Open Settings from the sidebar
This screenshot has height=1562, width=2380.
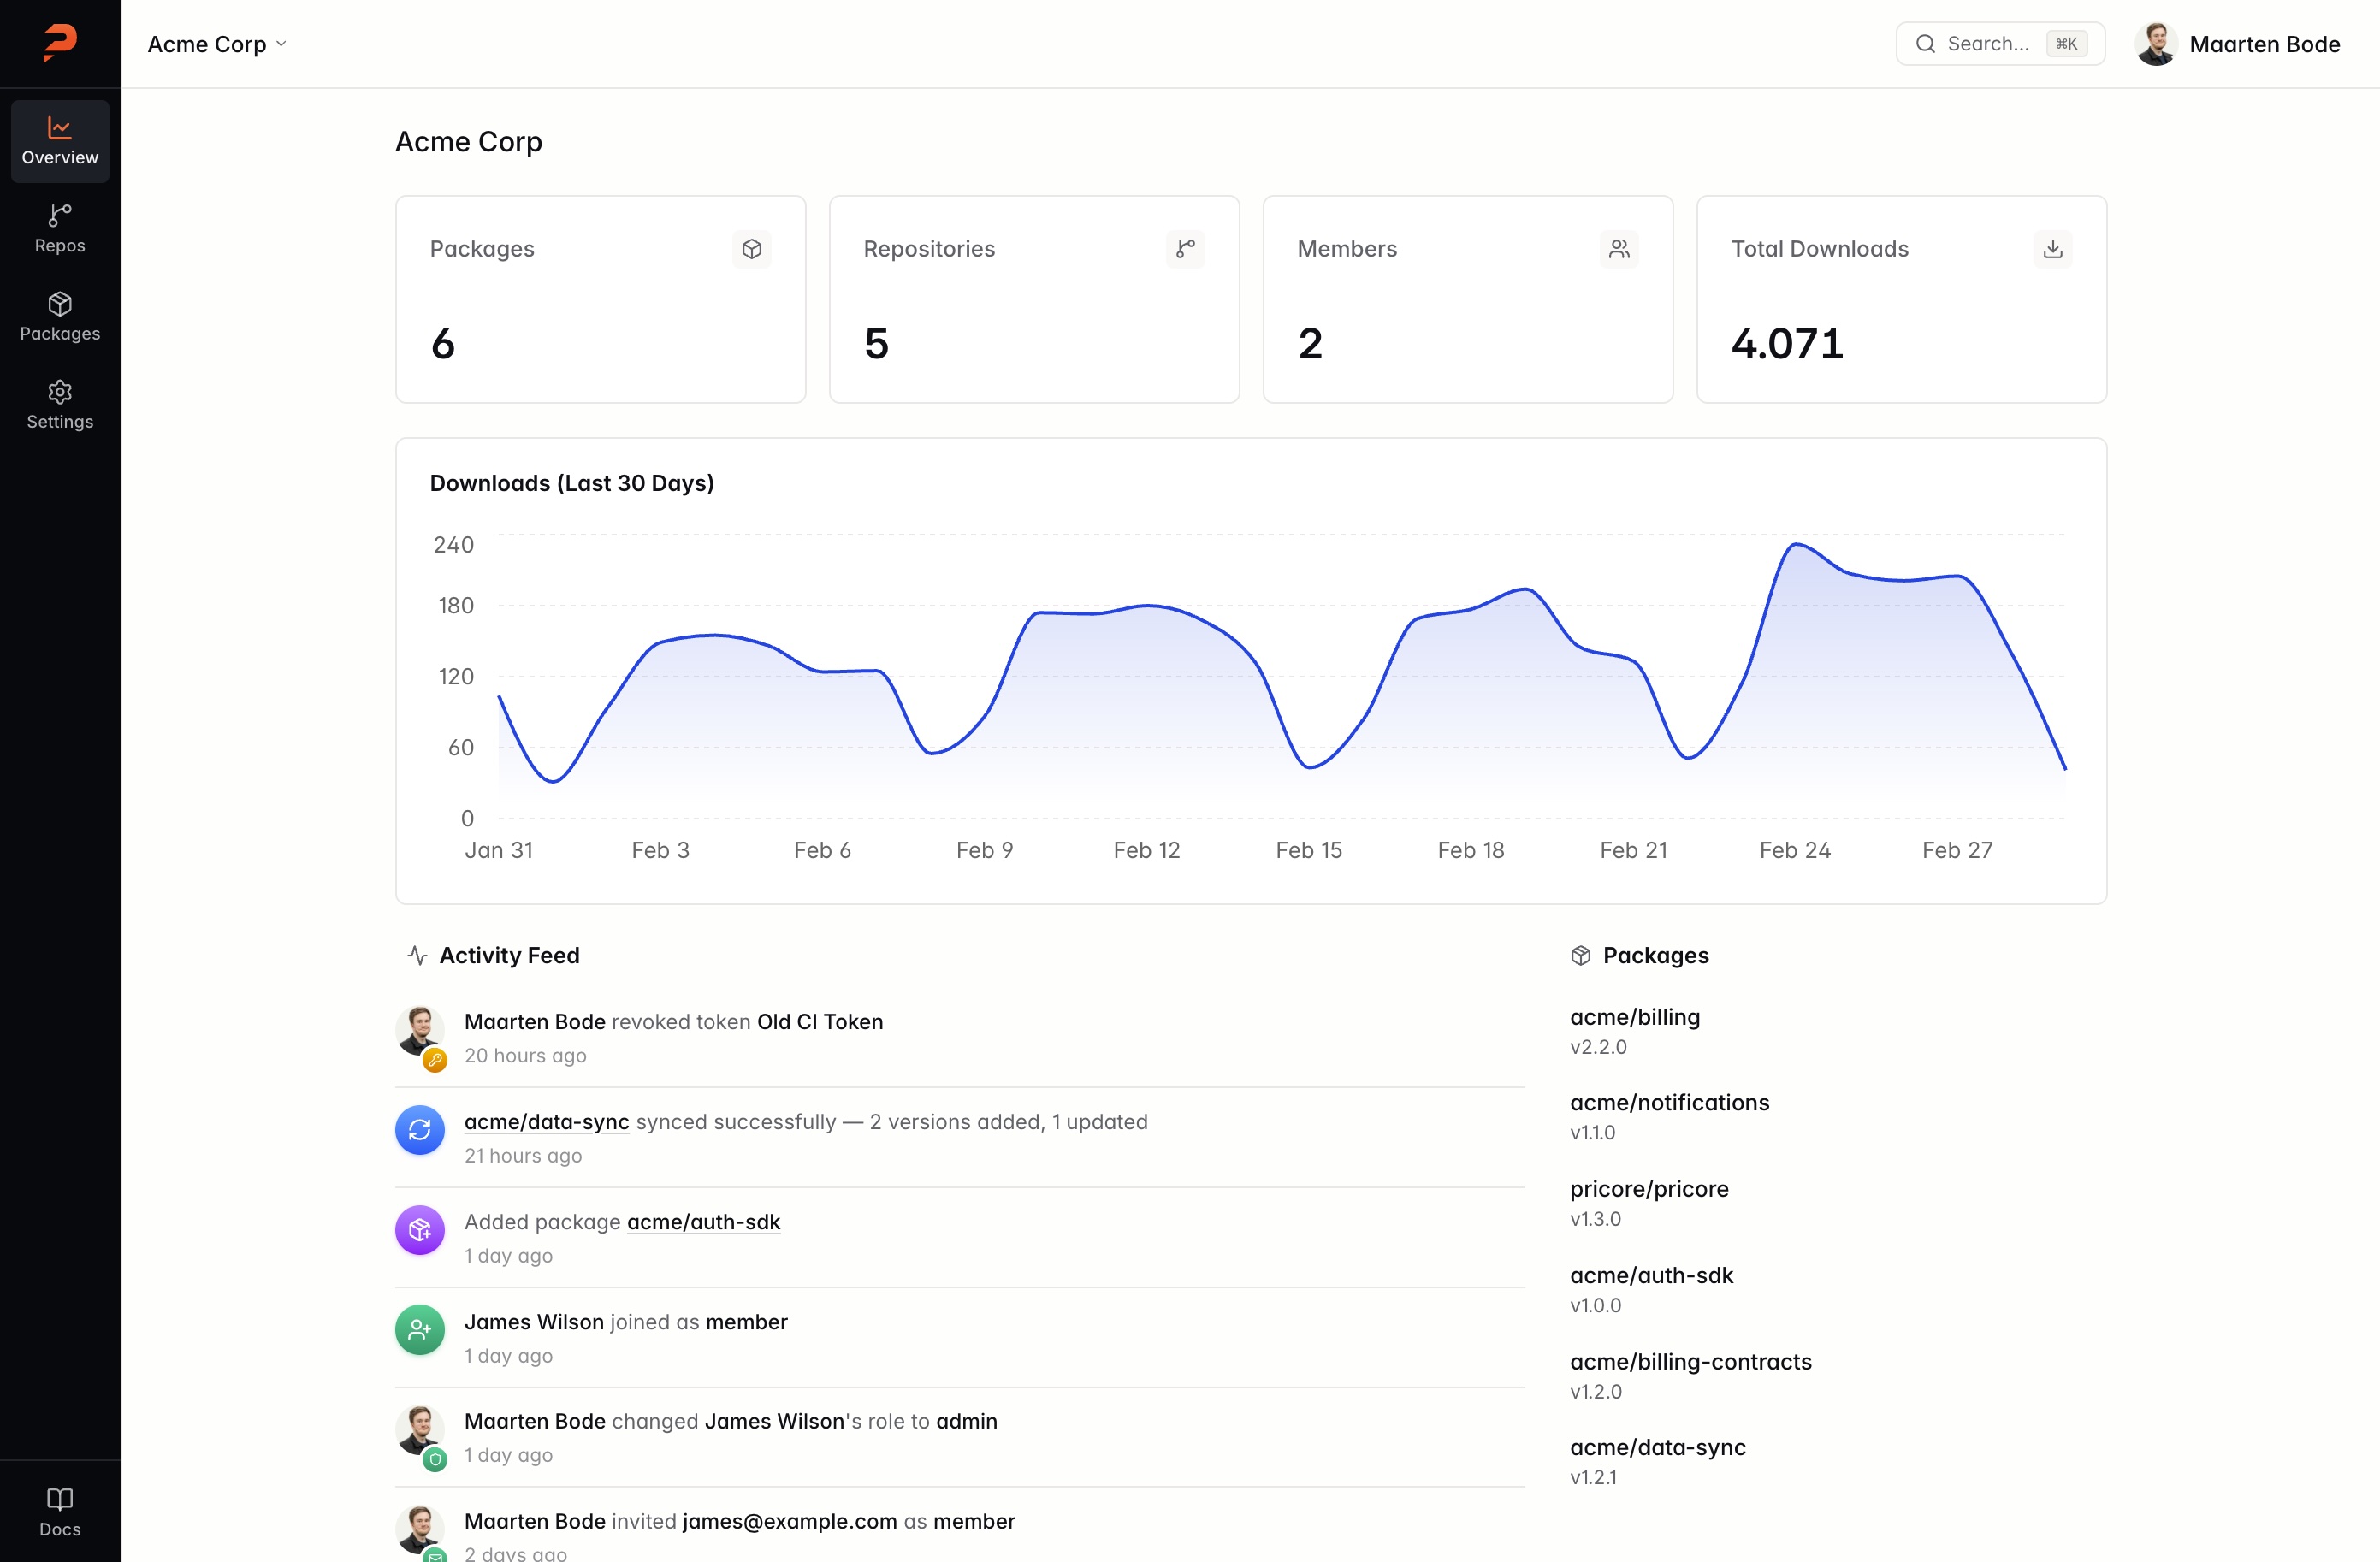click(59, 404)
